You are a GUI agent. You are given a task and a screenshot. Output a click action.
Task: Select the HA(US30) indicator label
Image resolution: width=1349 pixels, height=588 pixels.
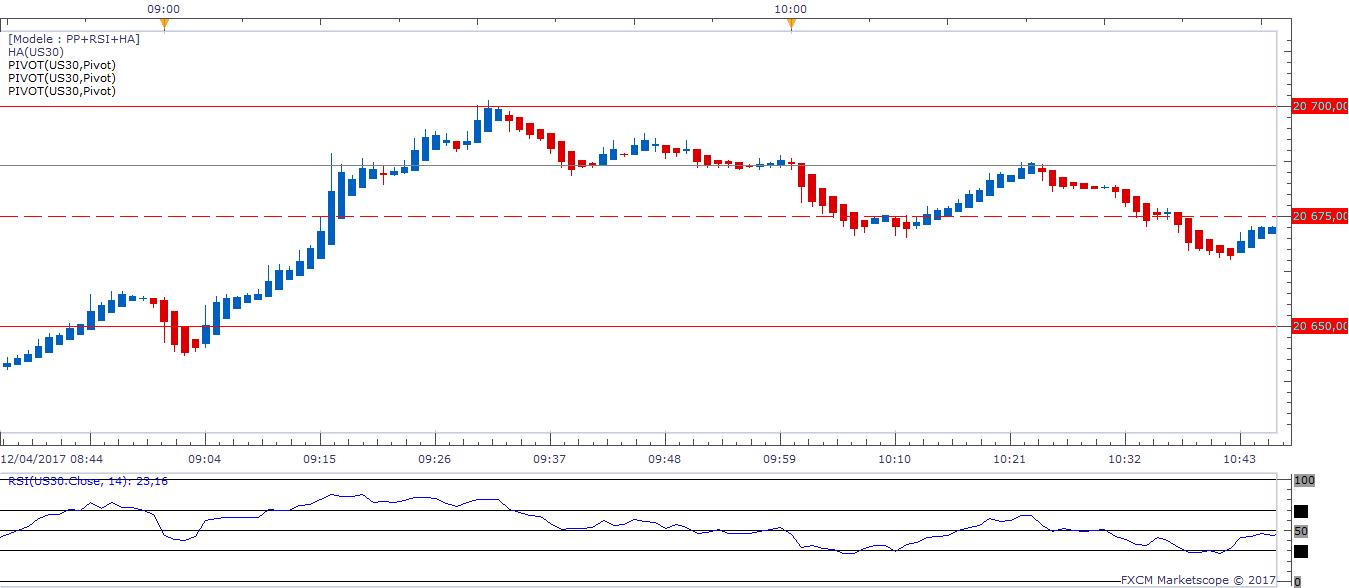tap(36, 52)
